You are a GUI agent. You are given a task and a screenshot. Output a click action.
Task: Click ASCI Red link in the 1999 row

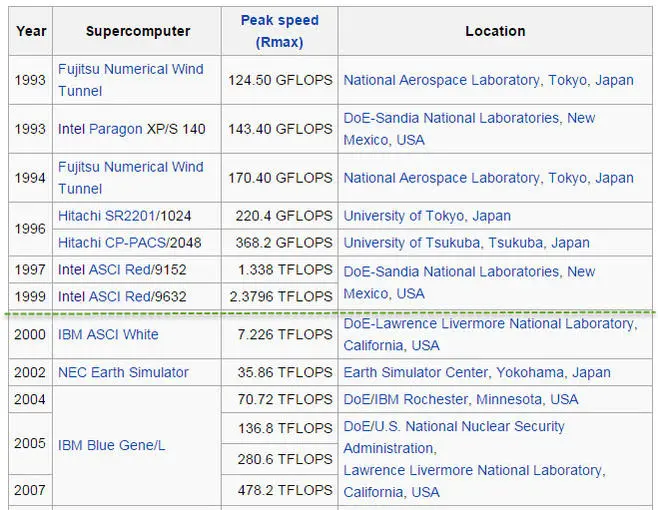coord(120,296)
